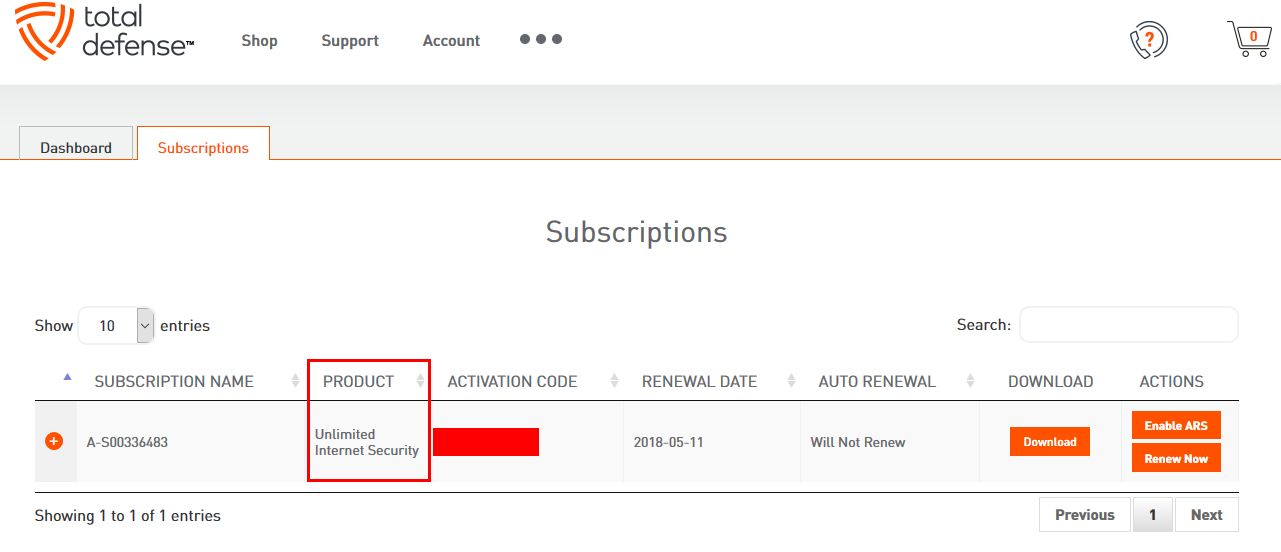Click subscription name A-S00336483
Screen dimensions: 1281x552
click(x=127, y=442)
